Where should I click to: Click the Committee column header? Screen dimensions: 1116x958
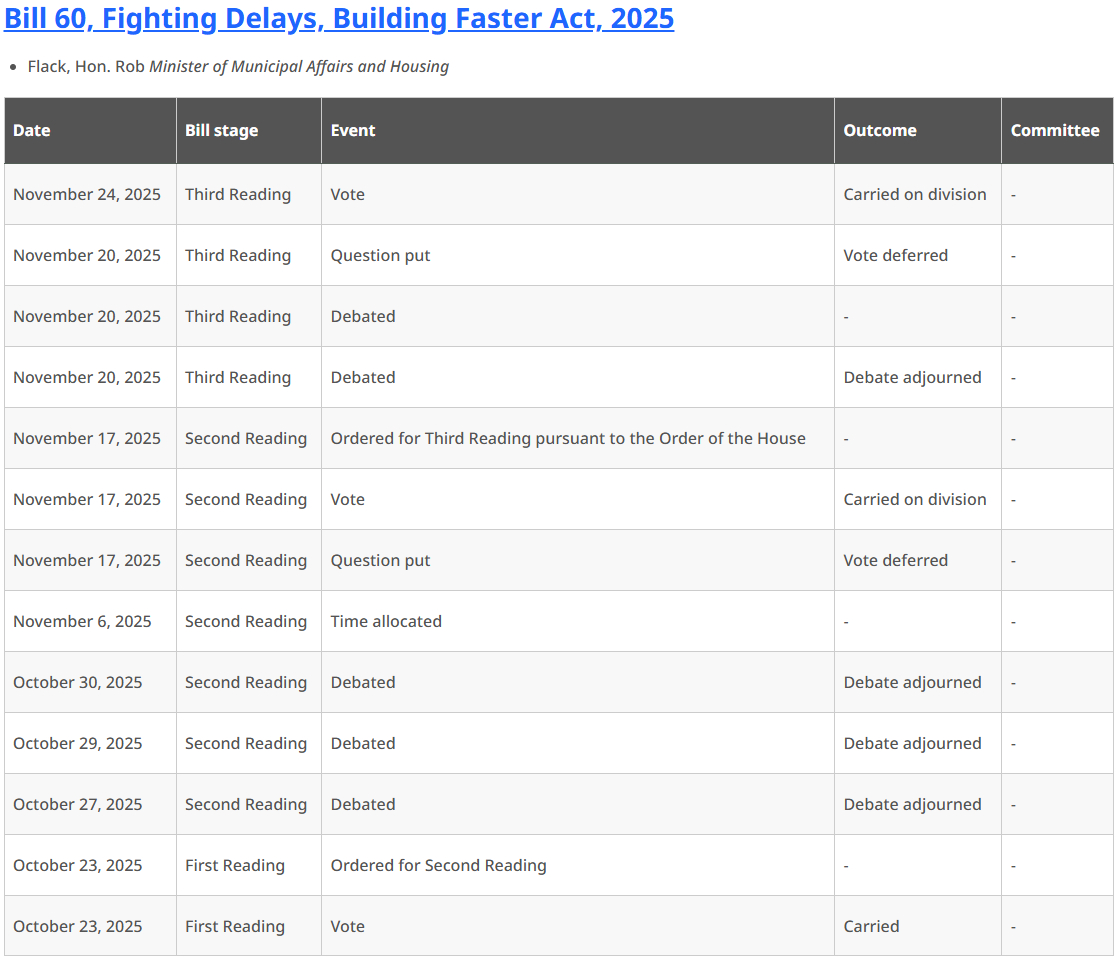coord(1054,130)
